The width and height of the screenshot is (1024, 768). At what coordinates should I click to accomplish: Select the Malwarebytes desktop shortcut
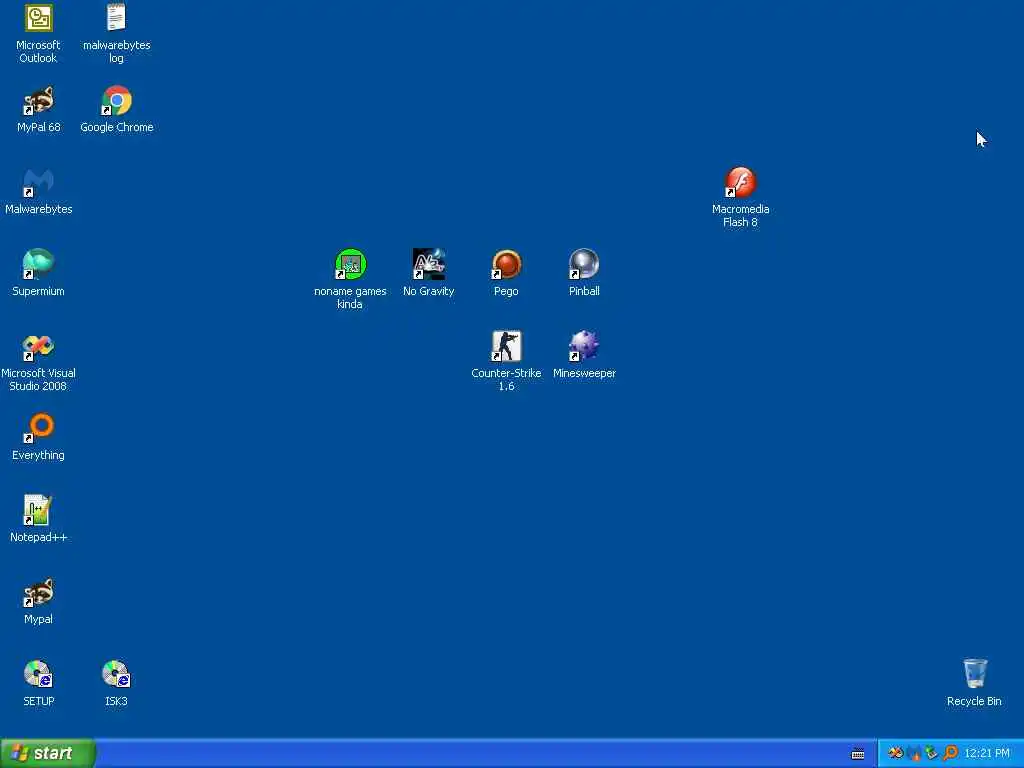[x=38, y=191]
